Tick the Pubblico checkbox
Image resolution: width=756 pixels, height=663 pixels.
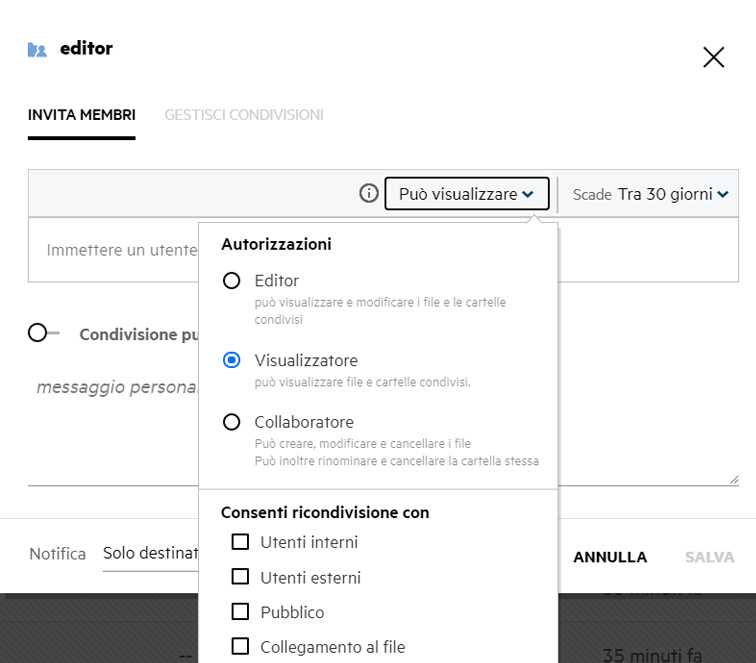click(x=240, y=612)
